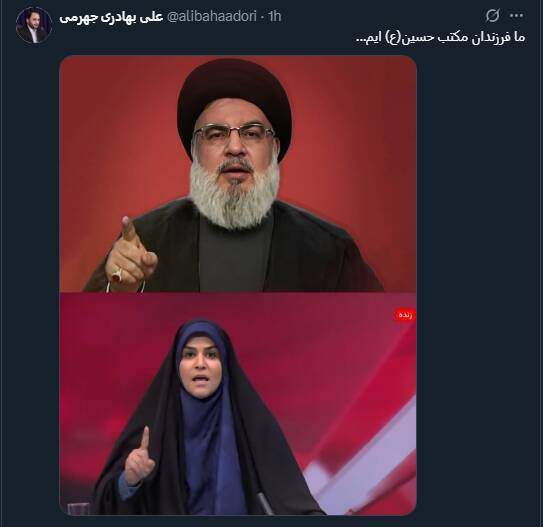This screenshot has width=543, height=527.
Task: Click the red زنده live badge
Action: 405,315
